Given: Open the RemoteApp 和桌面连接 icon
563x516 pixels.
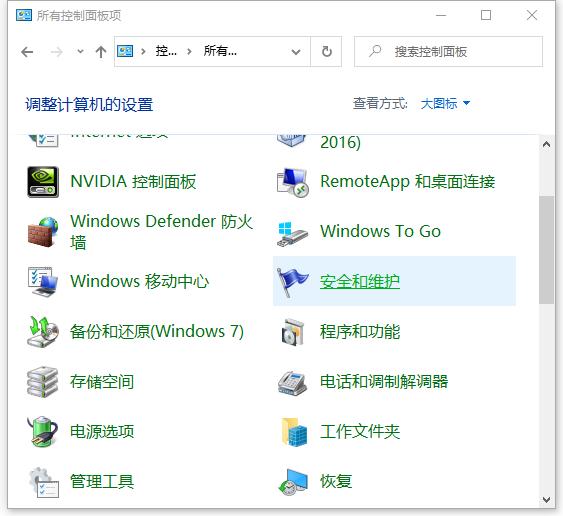Looking at the screenshot, I should tap(292, 182).
